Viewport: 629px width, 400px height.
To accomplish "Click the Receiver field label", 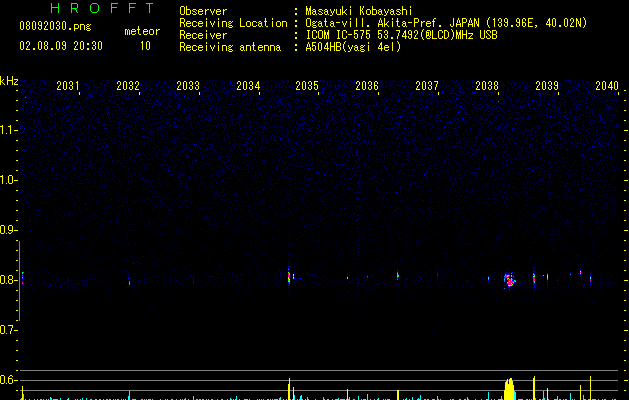I will point(203,35).
